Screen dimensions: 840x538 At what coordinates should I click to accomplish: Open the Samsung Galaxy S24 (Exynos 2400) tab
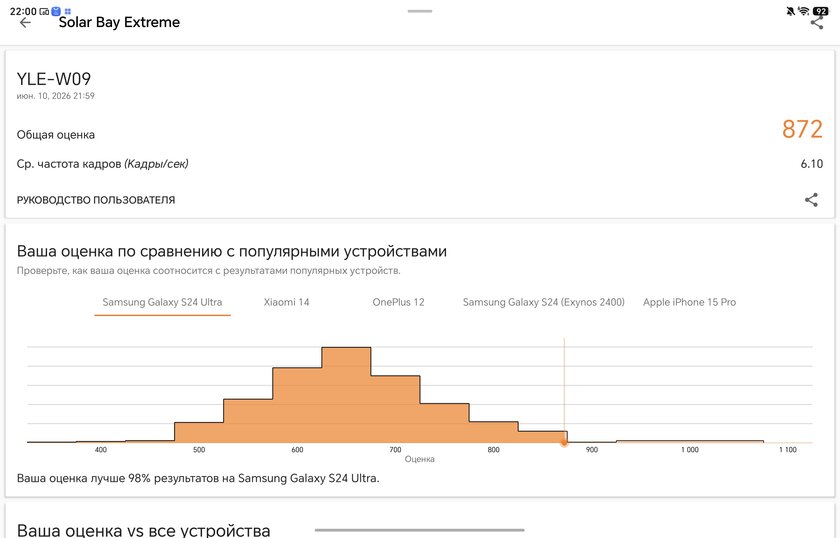[544, 302]
